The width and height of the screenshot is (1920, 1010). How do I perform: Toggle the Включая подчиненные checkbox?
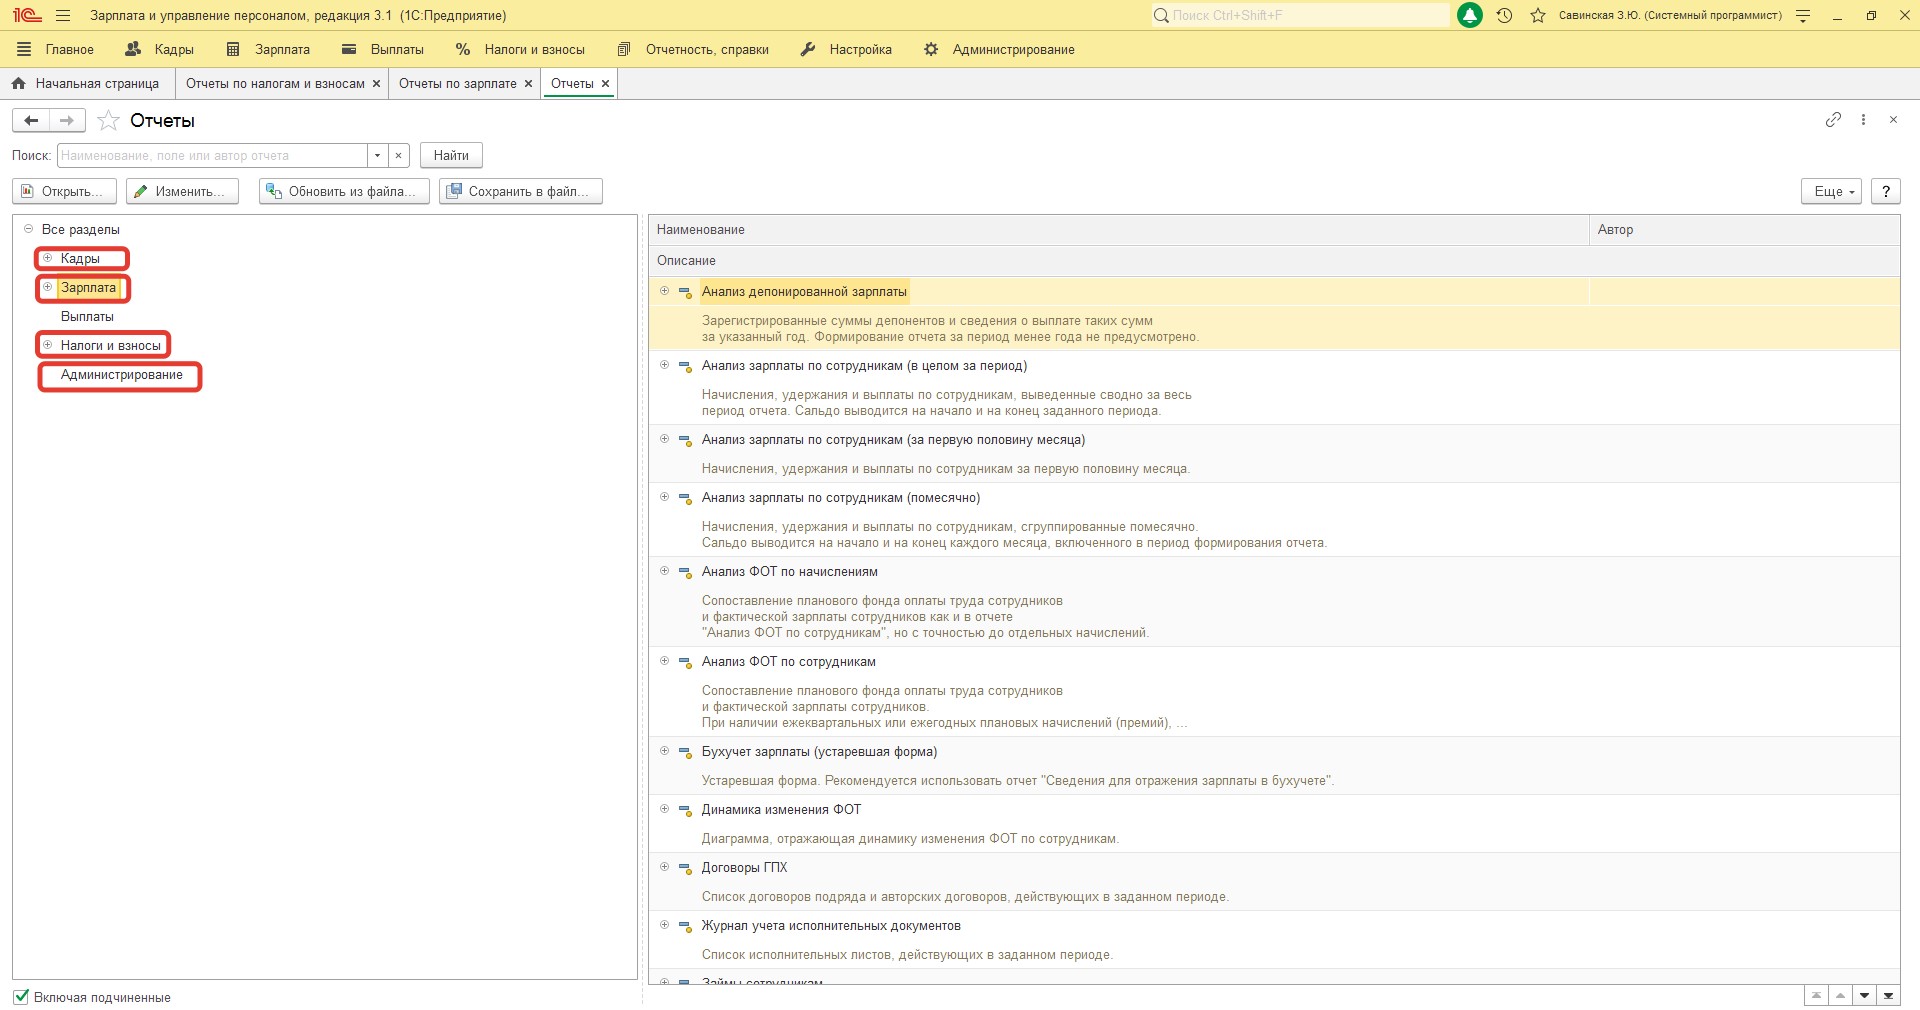coord(21,997)
